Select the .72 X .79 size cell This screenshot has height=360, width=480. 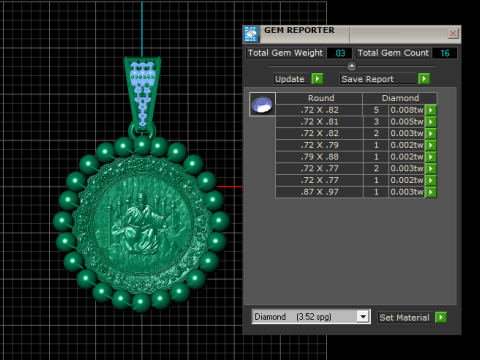[319, 145]
